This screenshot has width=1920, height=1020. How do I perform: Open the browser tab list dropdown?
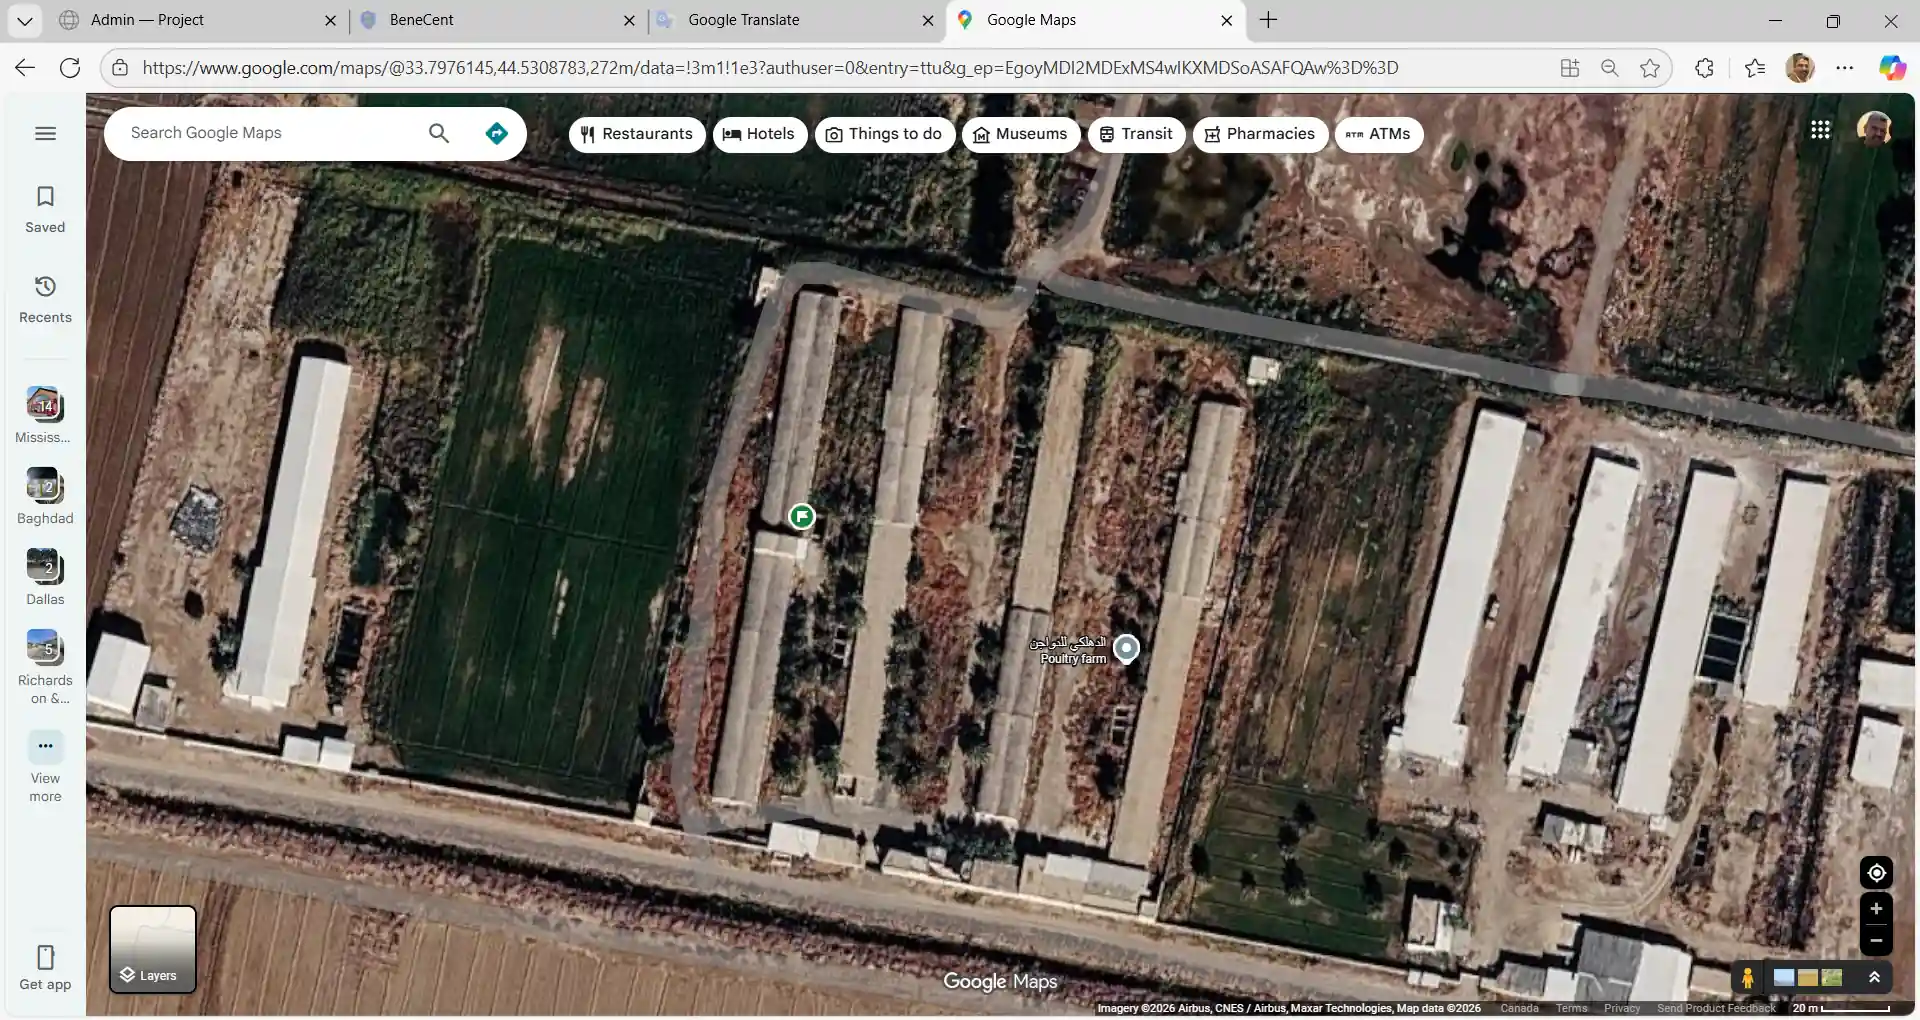(x=24, y=20)
